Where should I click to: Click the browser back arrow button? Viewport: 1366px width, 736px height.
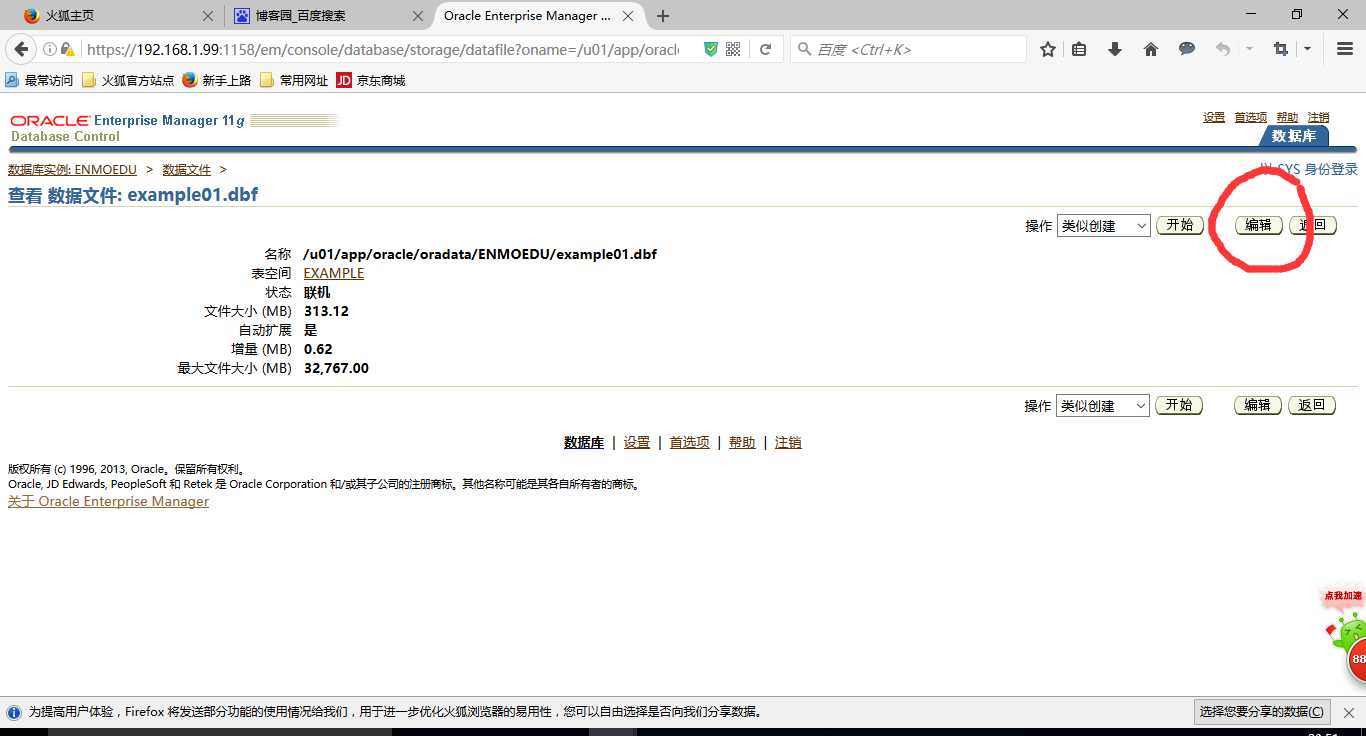coord(21,49)
